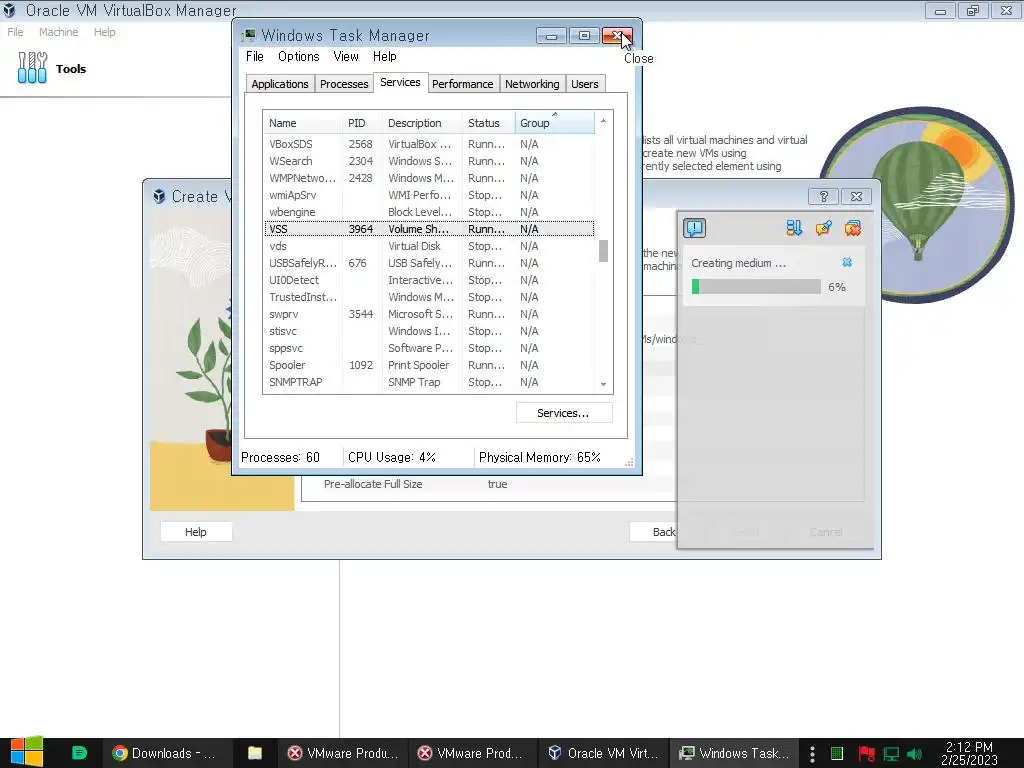
Task: Select the wmiApSrv service row
Action: click(x=429, y=195)
